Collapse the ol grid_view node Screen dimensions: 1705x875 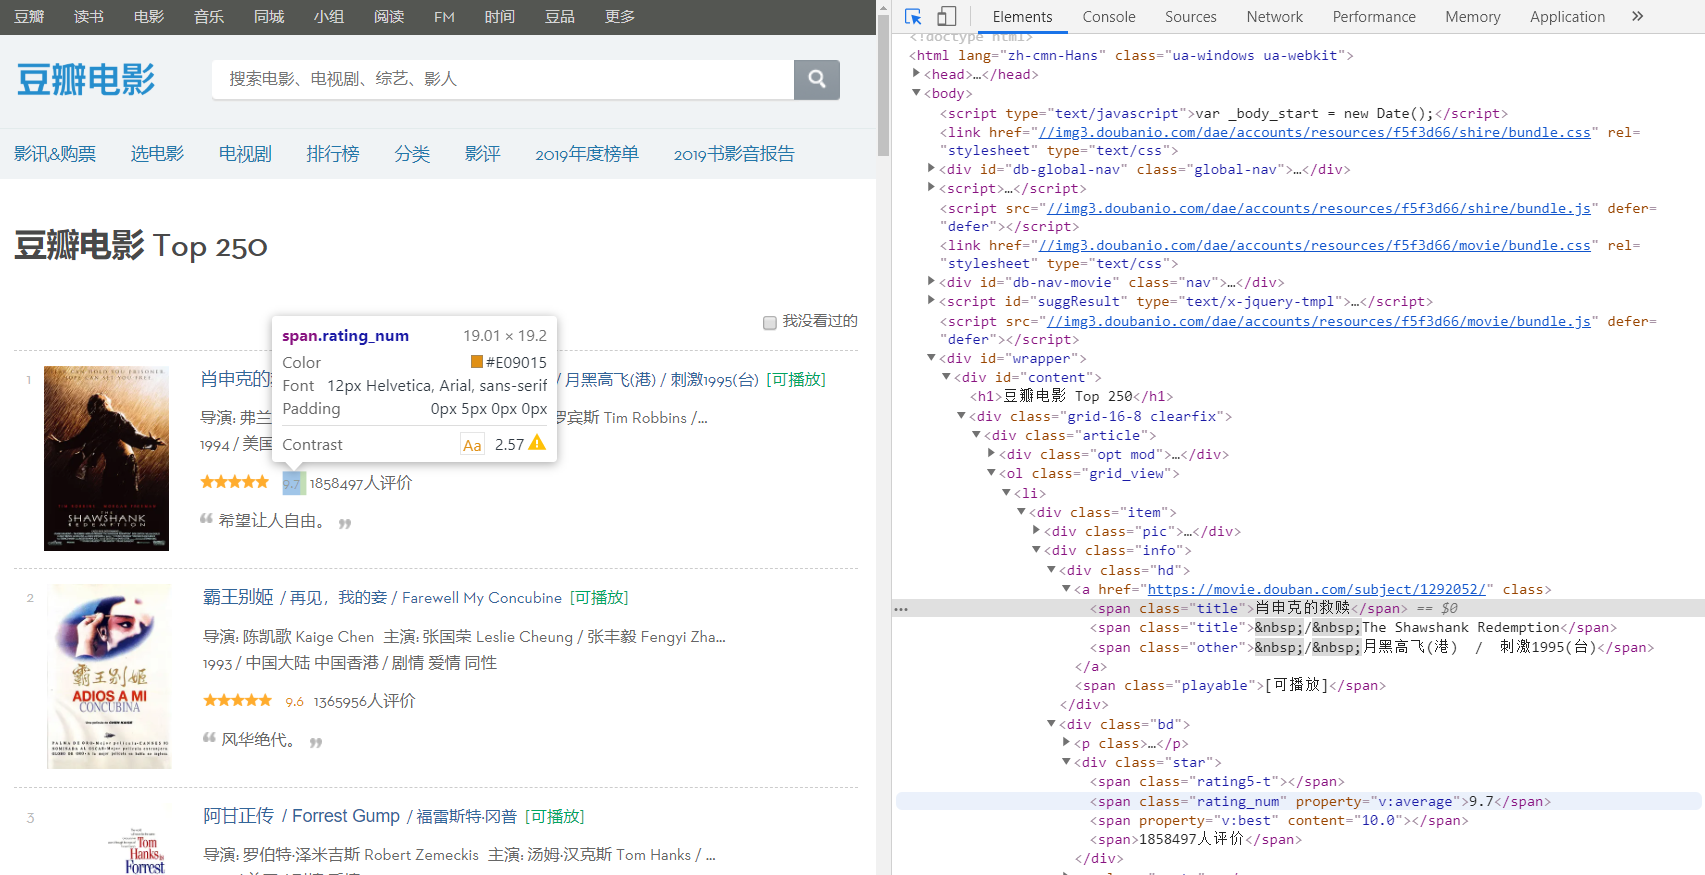click(x=991, y=473)
